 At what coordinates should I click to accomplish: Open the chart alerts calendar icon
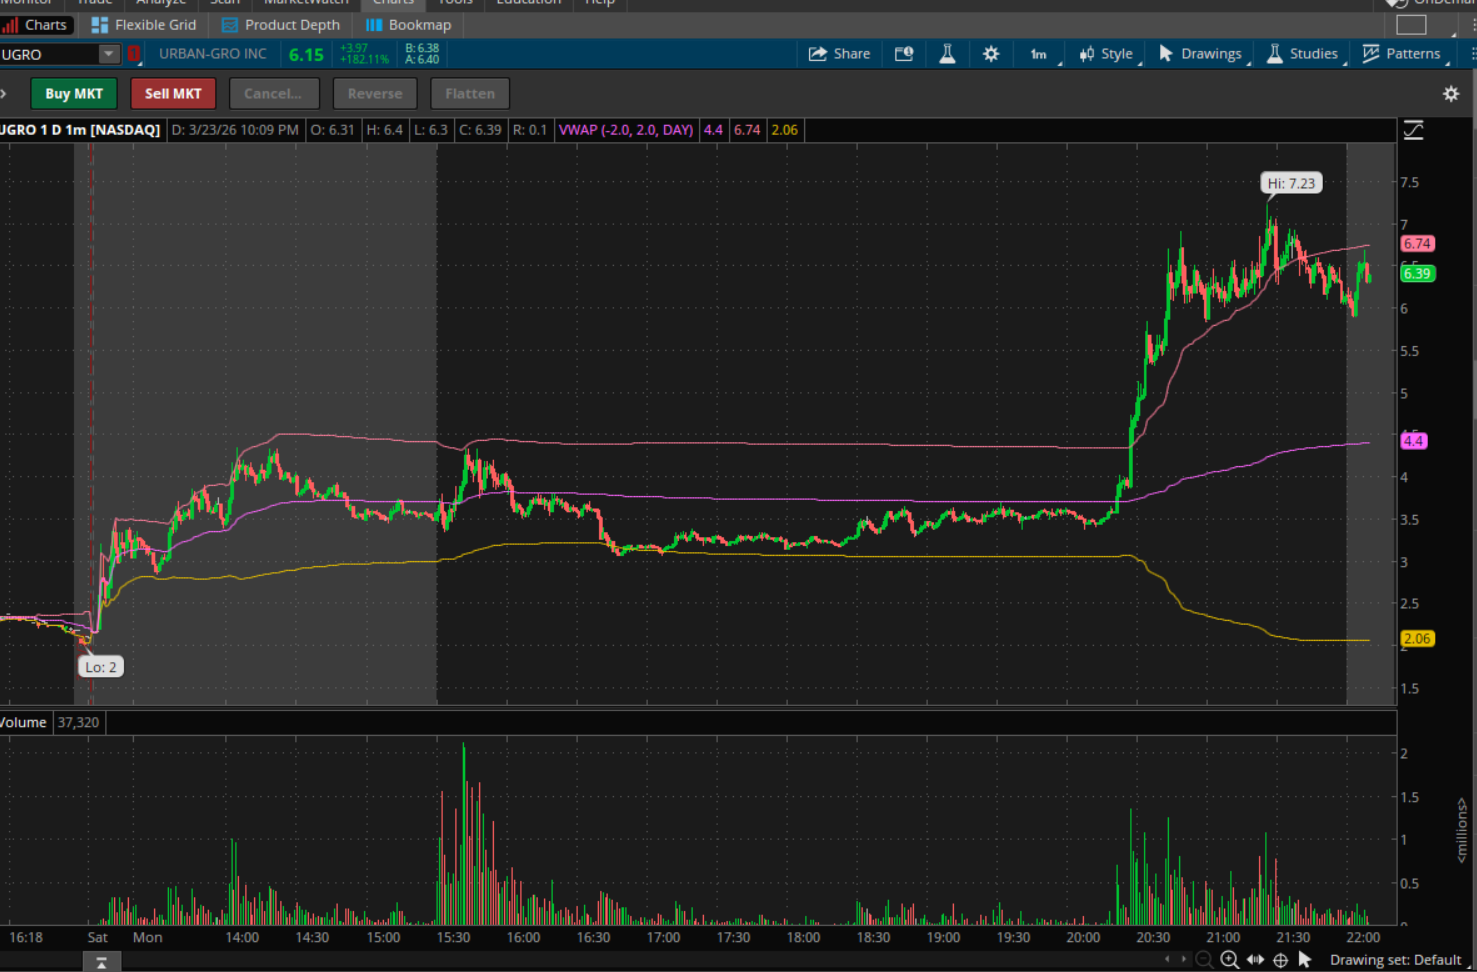click(x=904, y=54)
